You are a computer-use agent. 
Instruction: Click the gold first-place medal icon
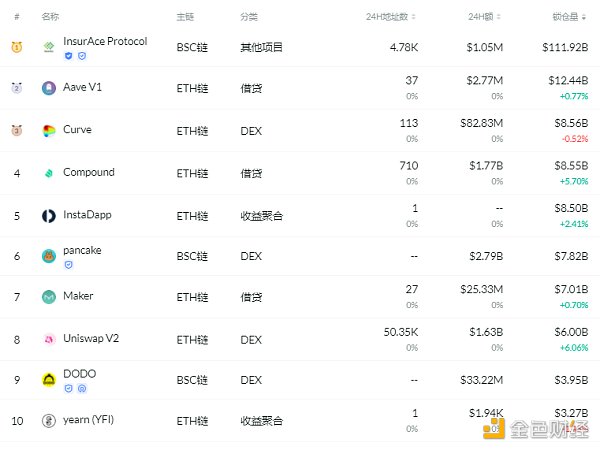click(17, 47)
